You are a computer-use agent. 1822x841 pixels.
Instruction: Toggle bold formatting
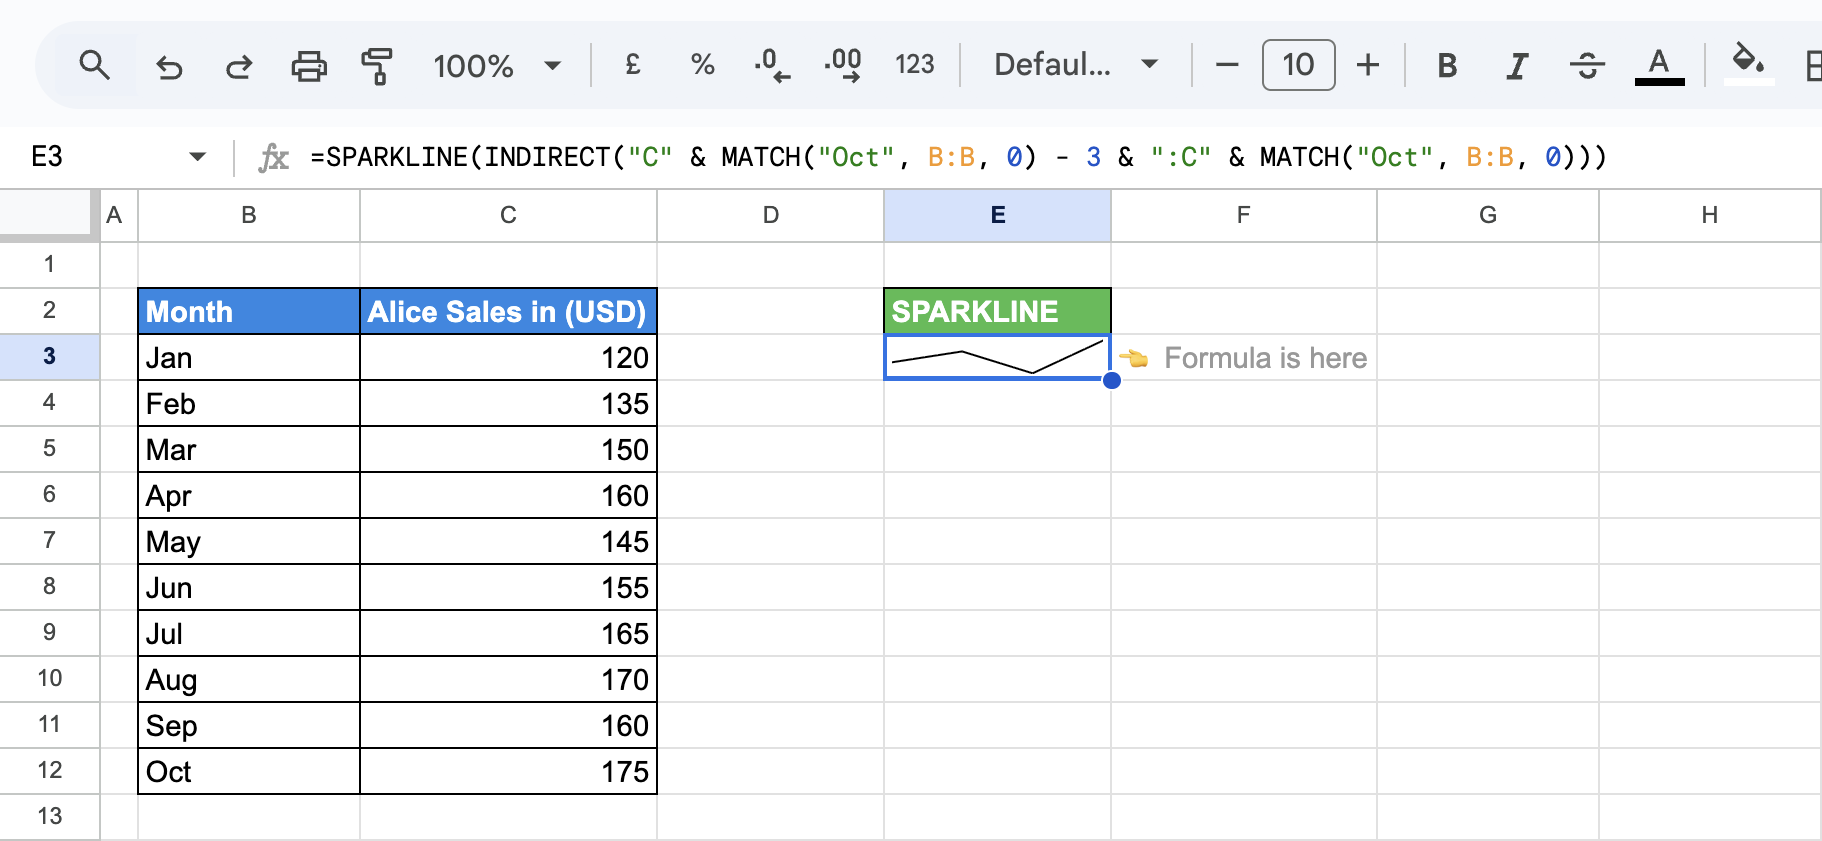click(1446, 66)
